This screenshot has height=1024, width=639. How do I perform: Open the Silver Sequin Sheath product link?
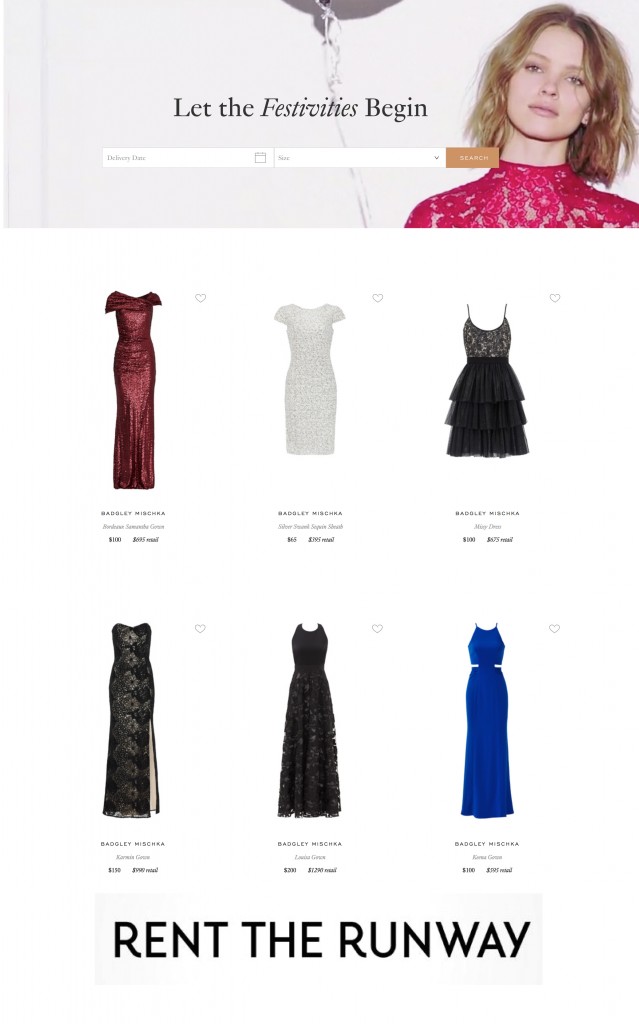click(x=310, y=526)
